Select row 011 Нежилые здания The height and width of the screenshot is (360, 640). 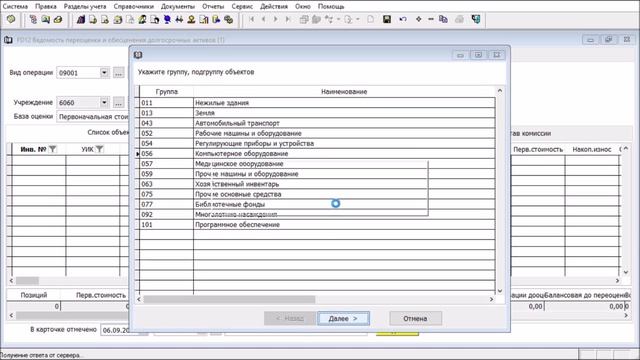pos(317,103)
